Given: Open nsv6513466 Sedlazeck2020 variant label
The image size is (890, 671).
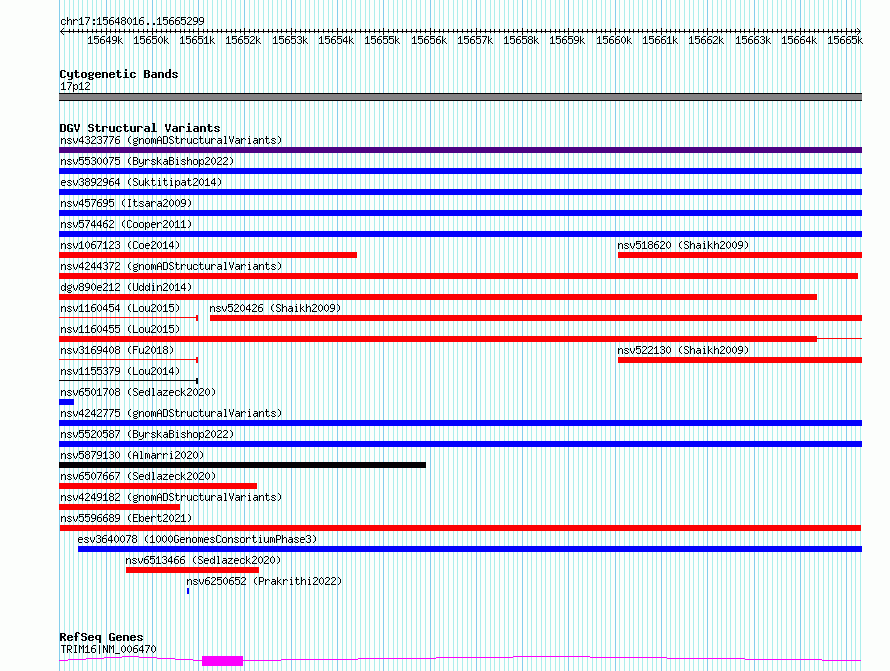Looking at the screenshot, I should tap(203, 560).
